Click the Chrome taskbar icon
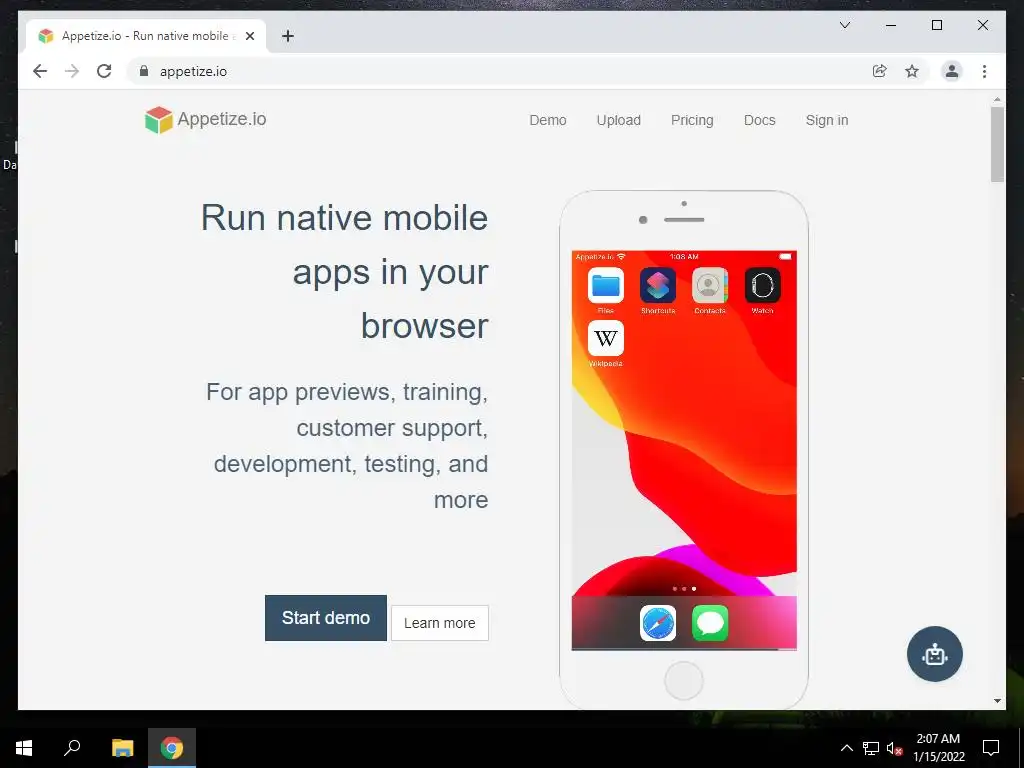The width and height of the screenshot is (1024, 768). tap(172, 748)
